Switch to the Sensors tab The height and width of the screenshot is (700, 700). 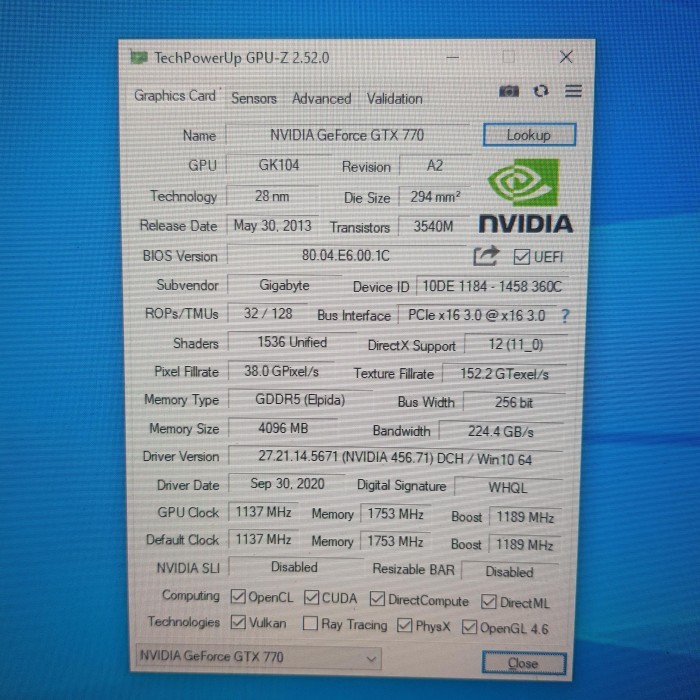254,98
